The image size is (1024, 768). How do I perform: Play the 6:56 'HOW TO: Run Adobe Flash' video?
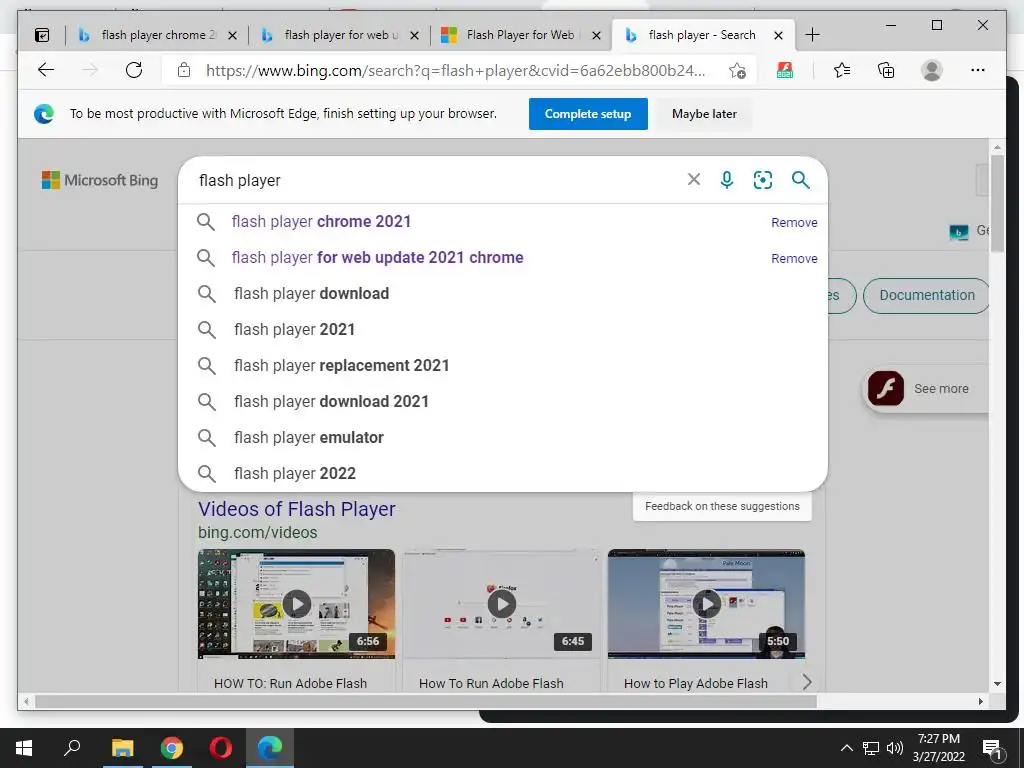coord(296,604)
